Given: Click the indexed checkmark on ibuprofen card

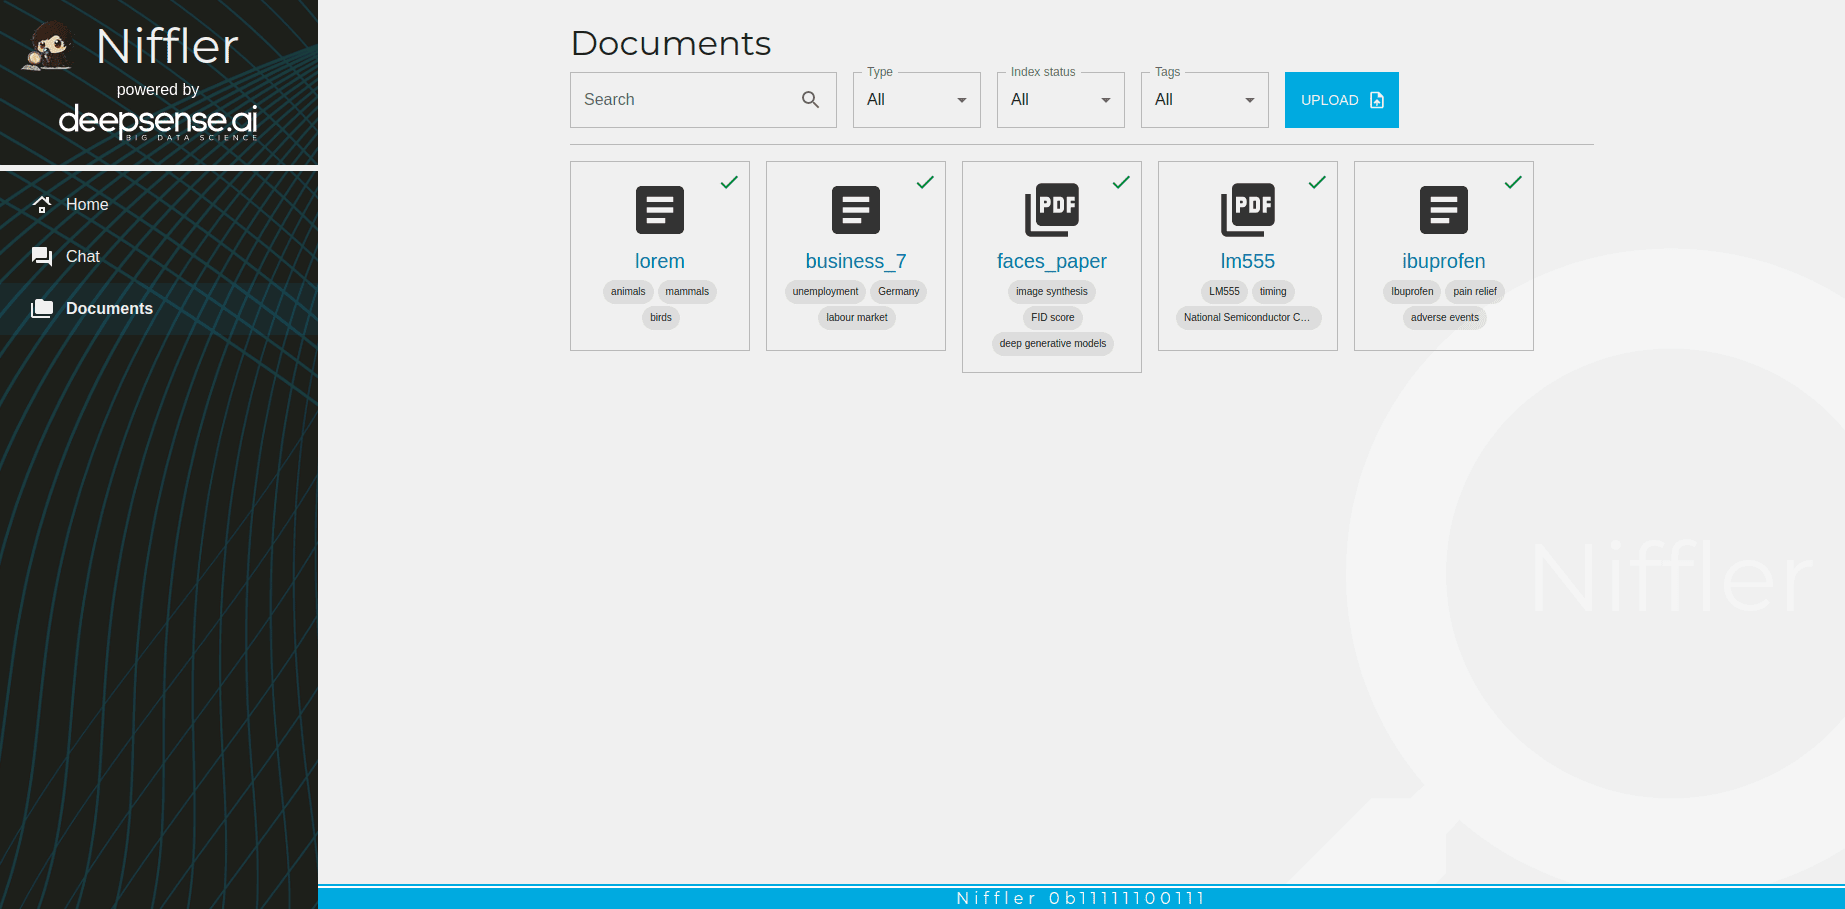Looking at the screenshot, I should pyautogui.click(x=1513, y=182).
